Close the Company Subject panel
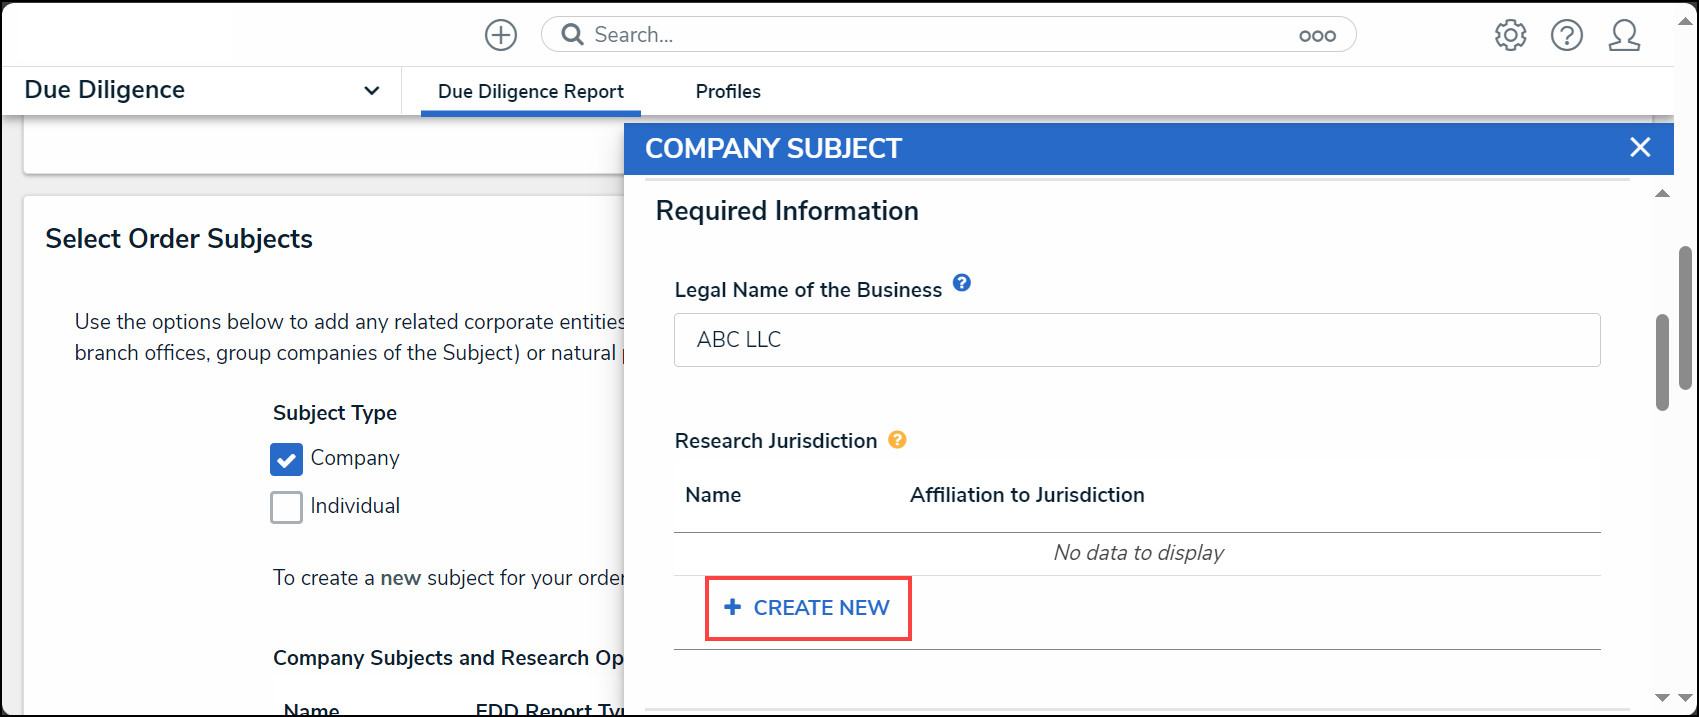The image size is (1699, 717). 1640,147
